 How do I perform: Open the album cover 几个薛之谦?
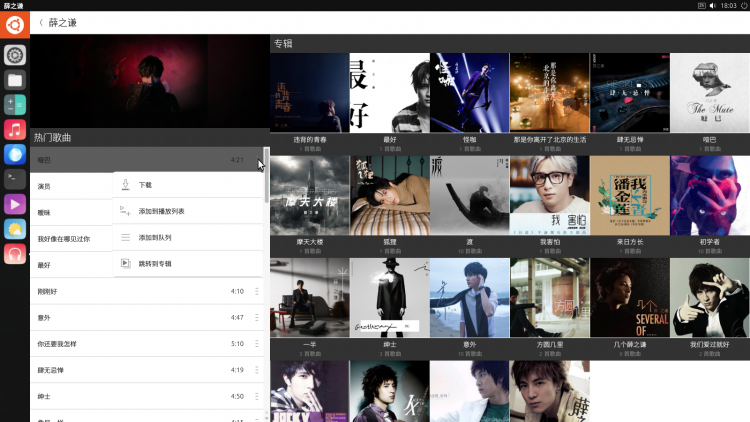[630, 298]
